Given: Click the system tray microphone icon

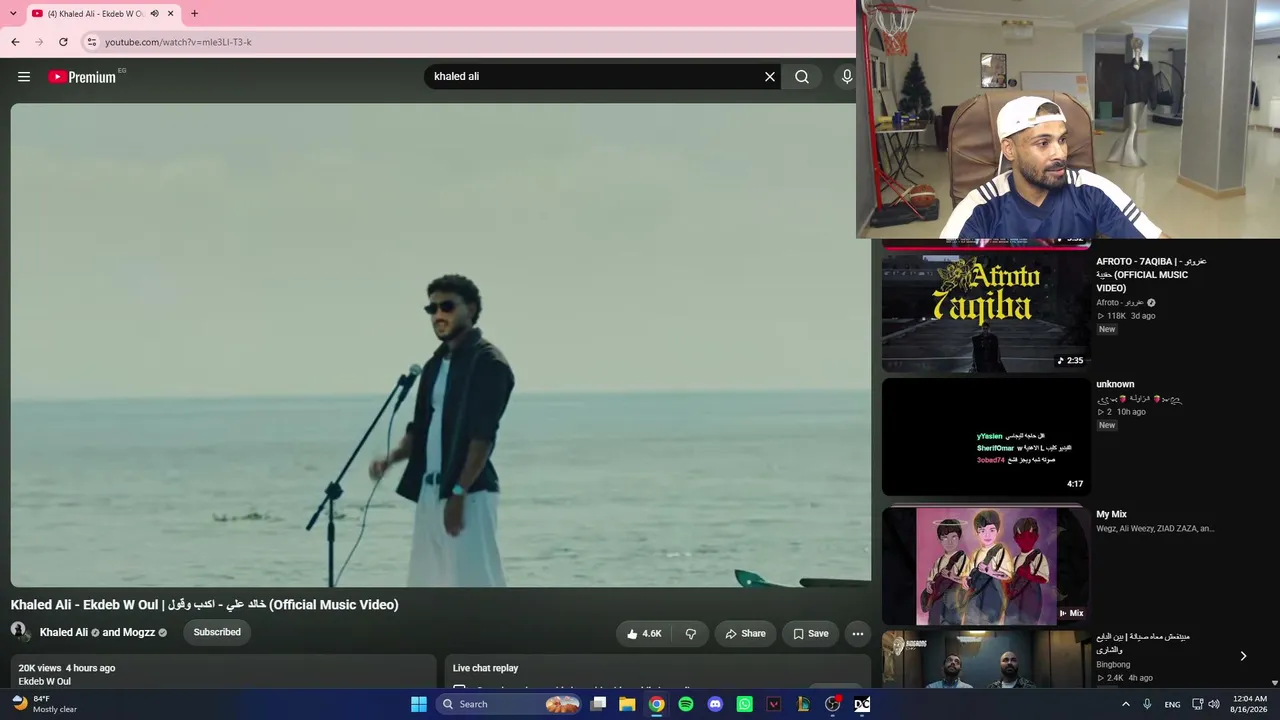Looking at the screenshot, I should (x=1147, y=704).
